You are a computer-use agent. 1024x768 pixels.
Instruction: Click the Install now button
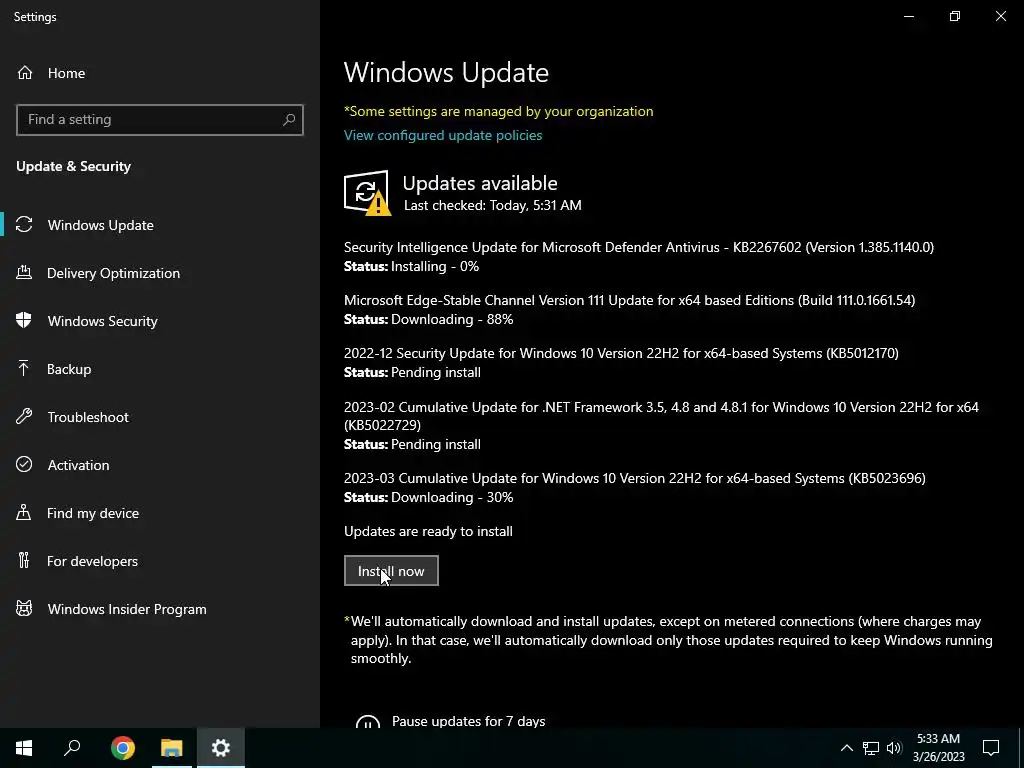coord(391,571)
